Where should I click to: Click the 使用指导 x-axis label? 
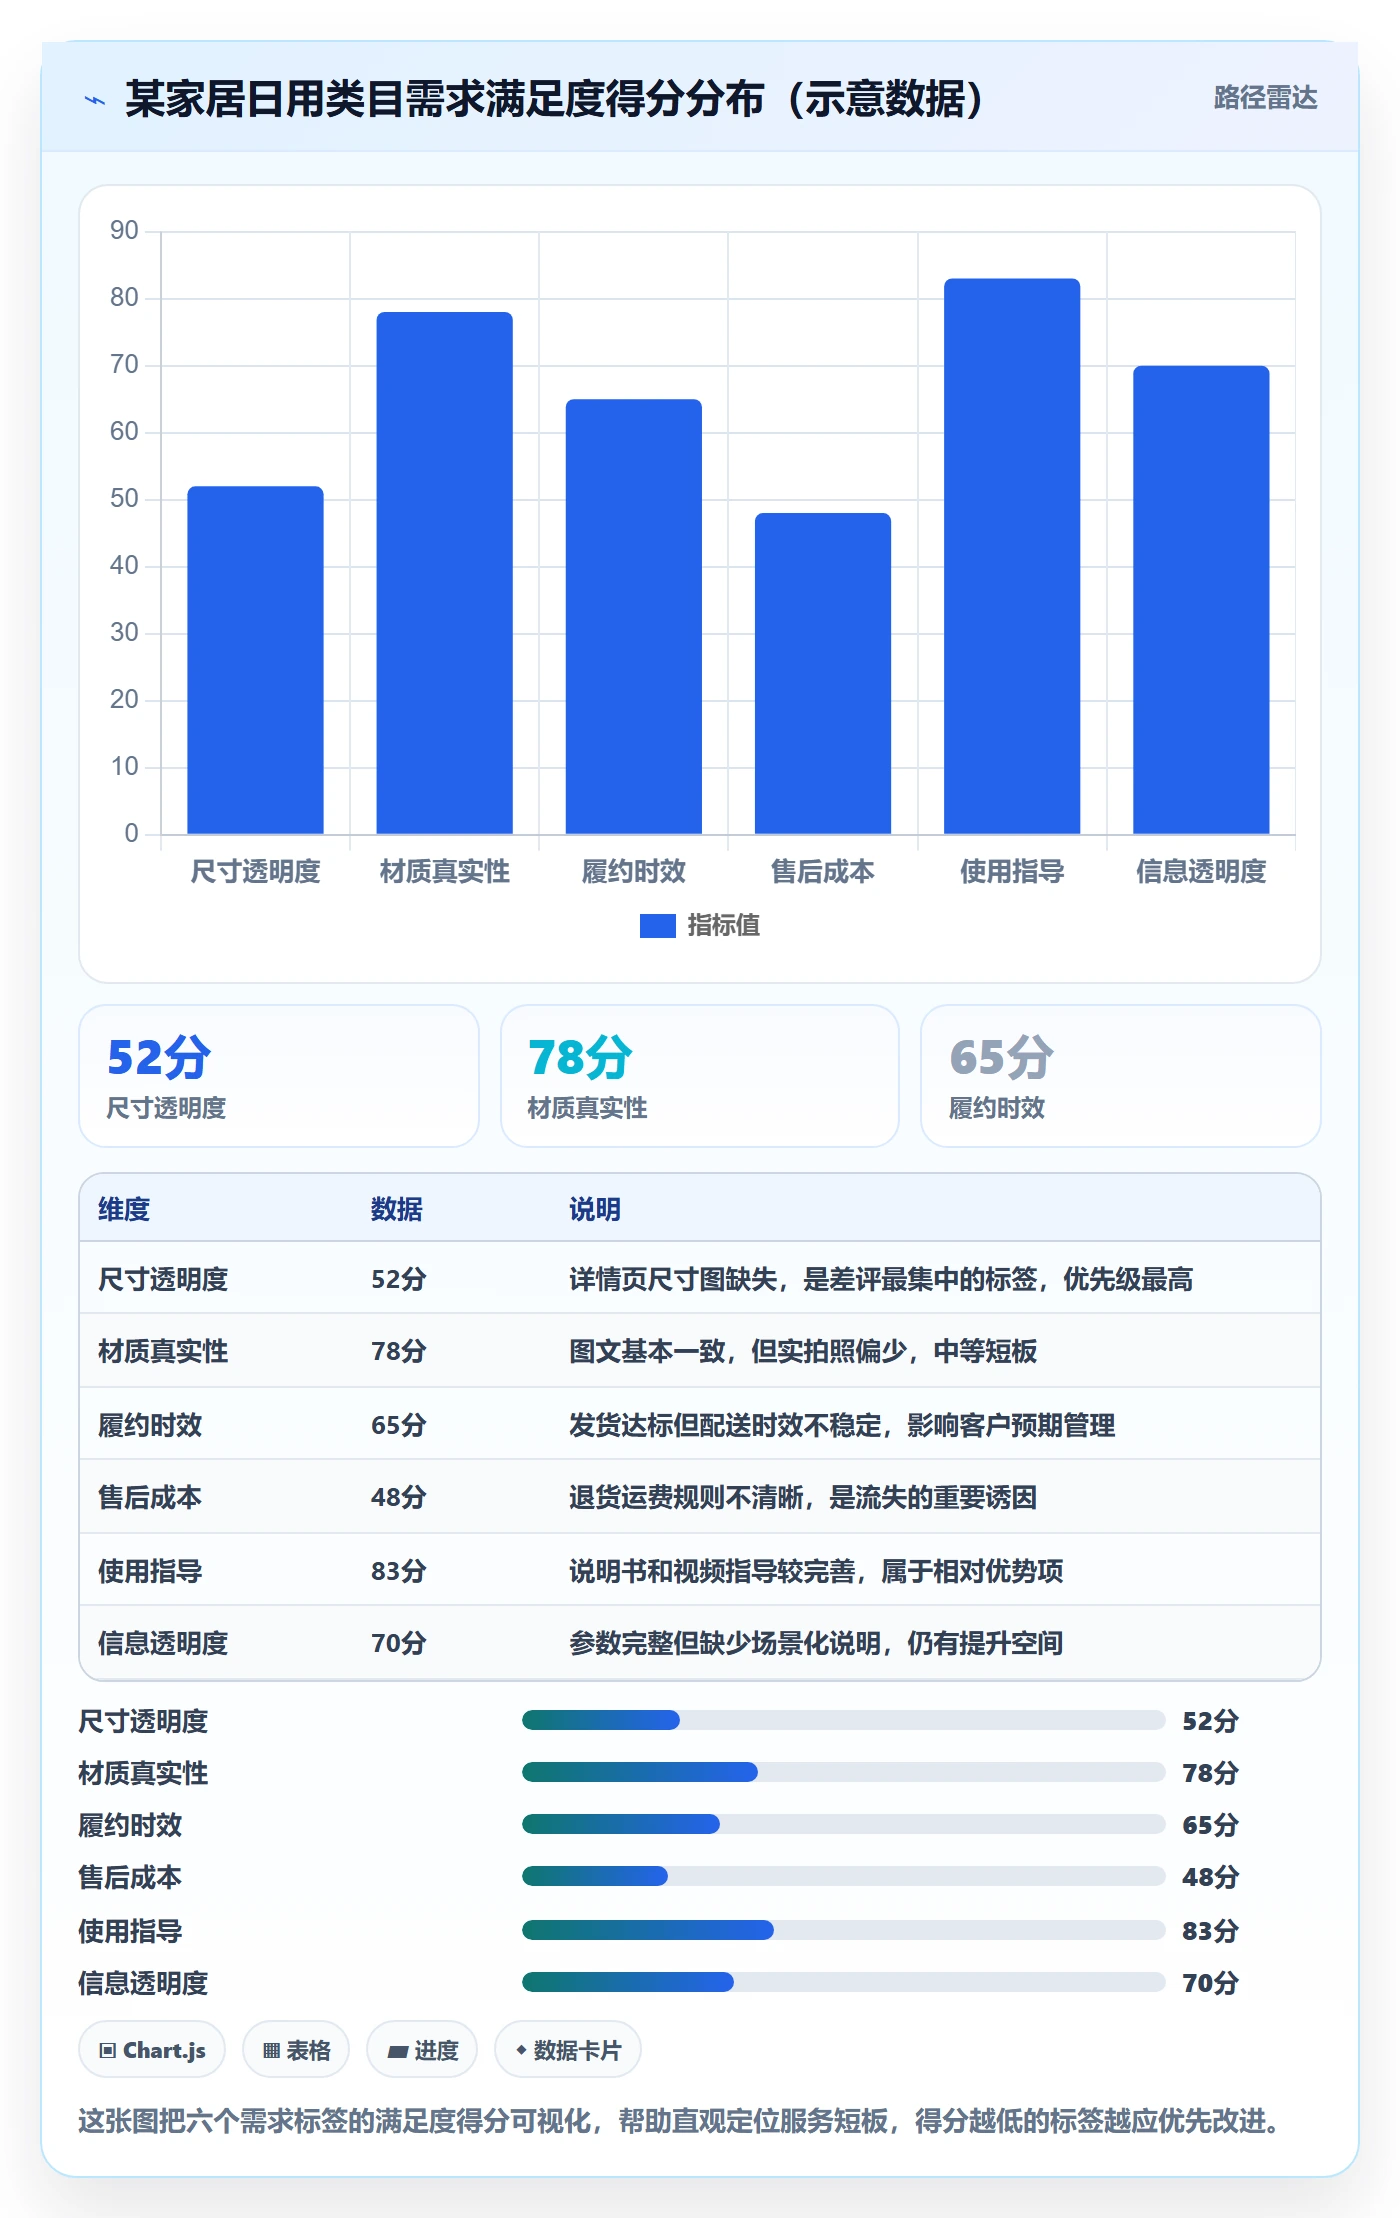(1012, 872)
